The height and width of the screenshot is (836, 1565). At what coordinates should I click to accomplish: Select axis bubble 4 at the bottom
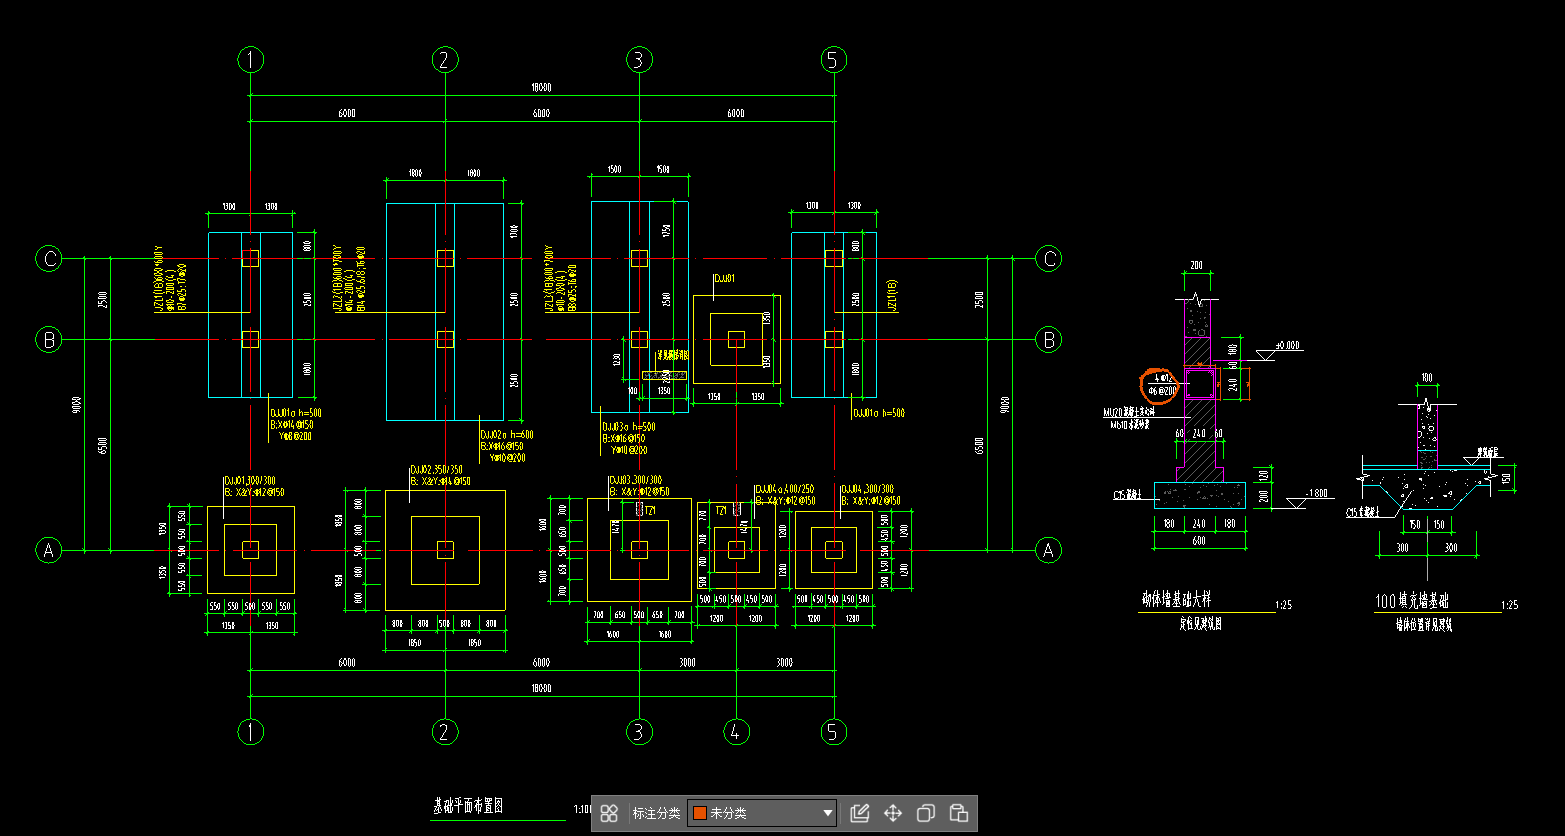point(736,732)
